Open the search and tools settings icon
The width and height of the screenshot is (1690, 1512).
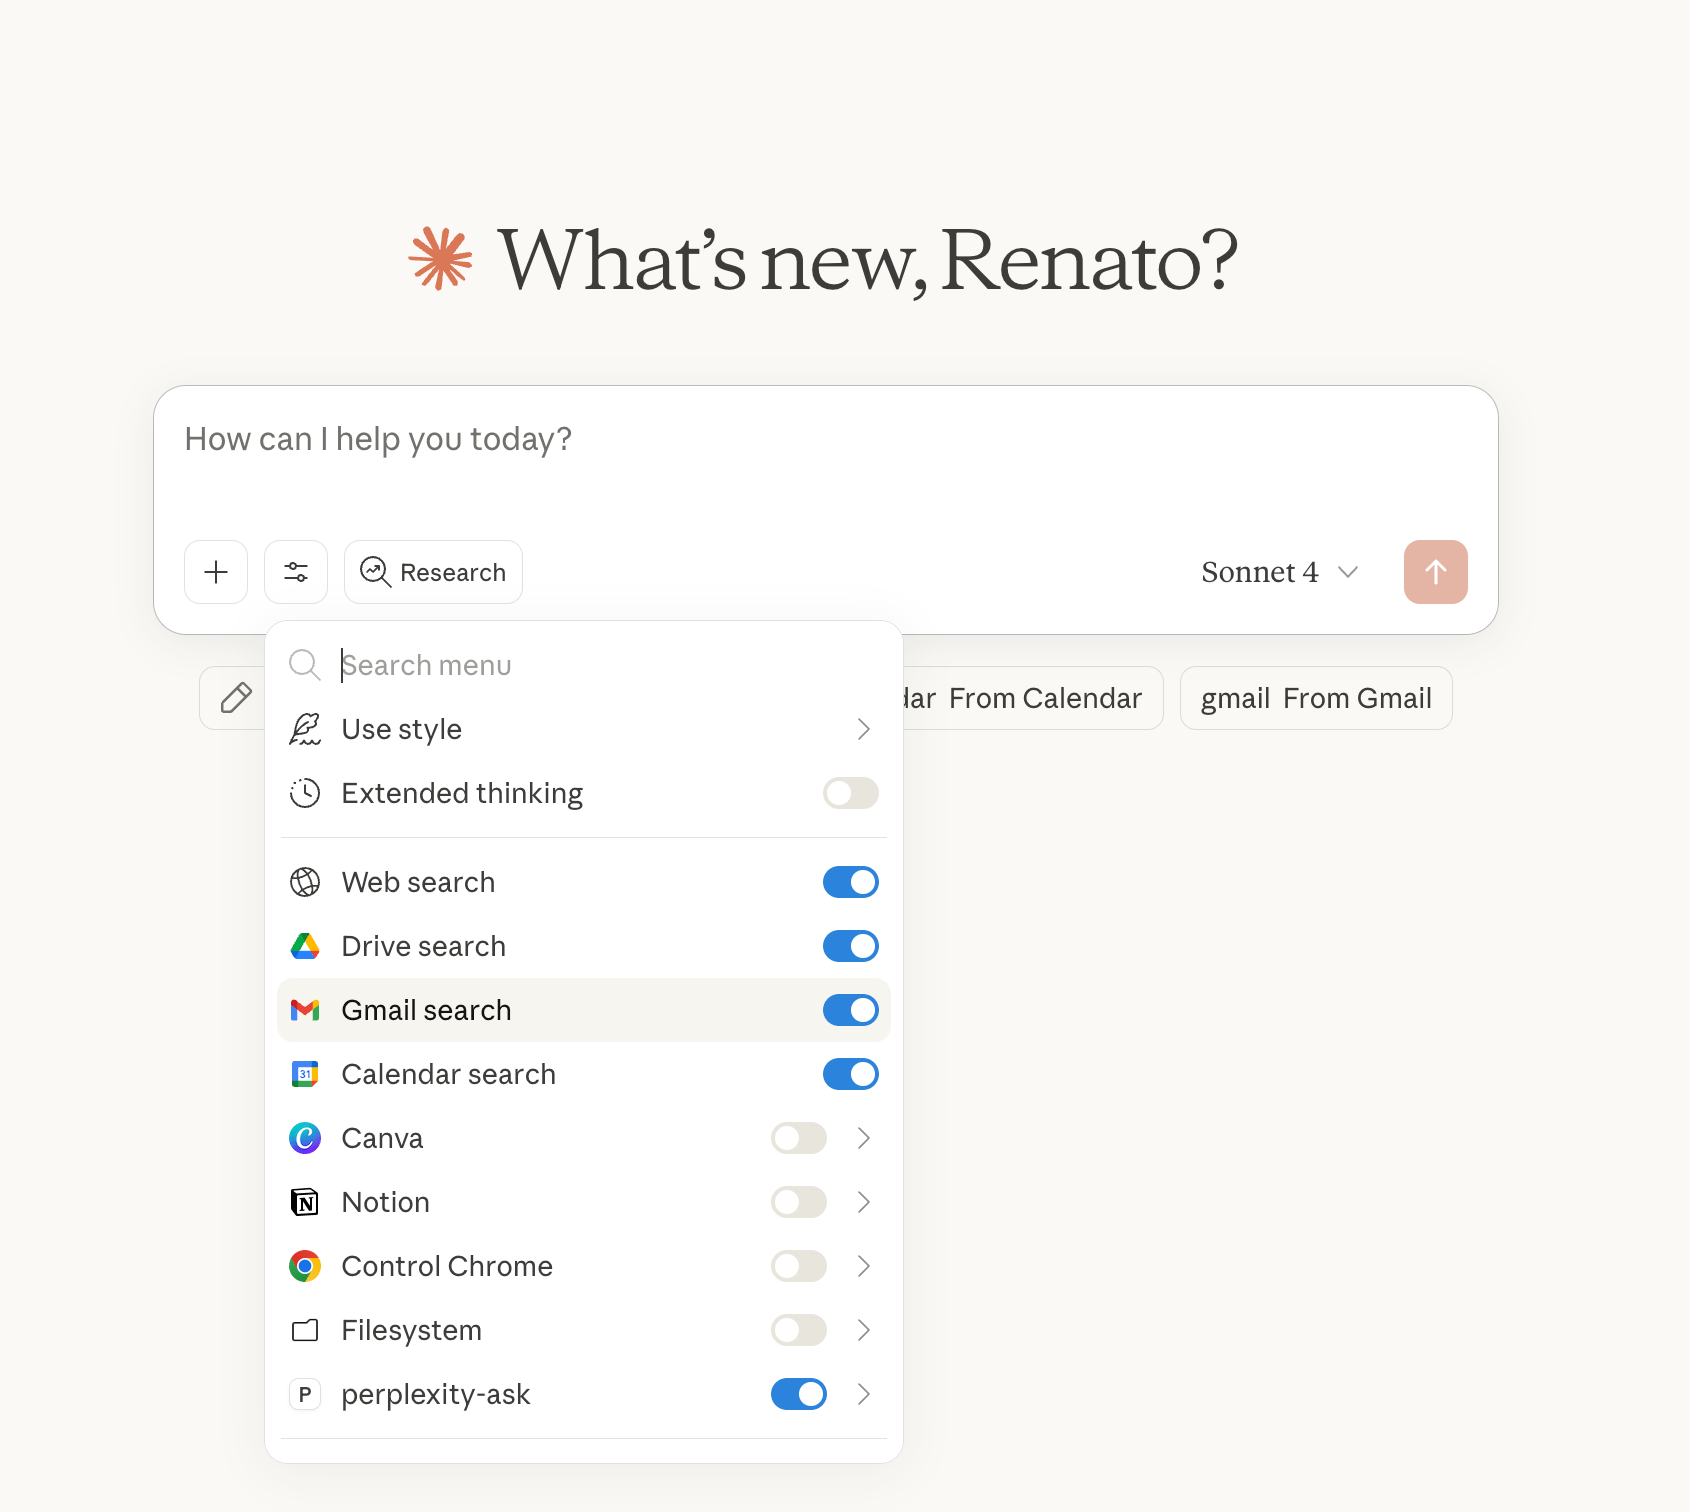click(x=296, y=572)
